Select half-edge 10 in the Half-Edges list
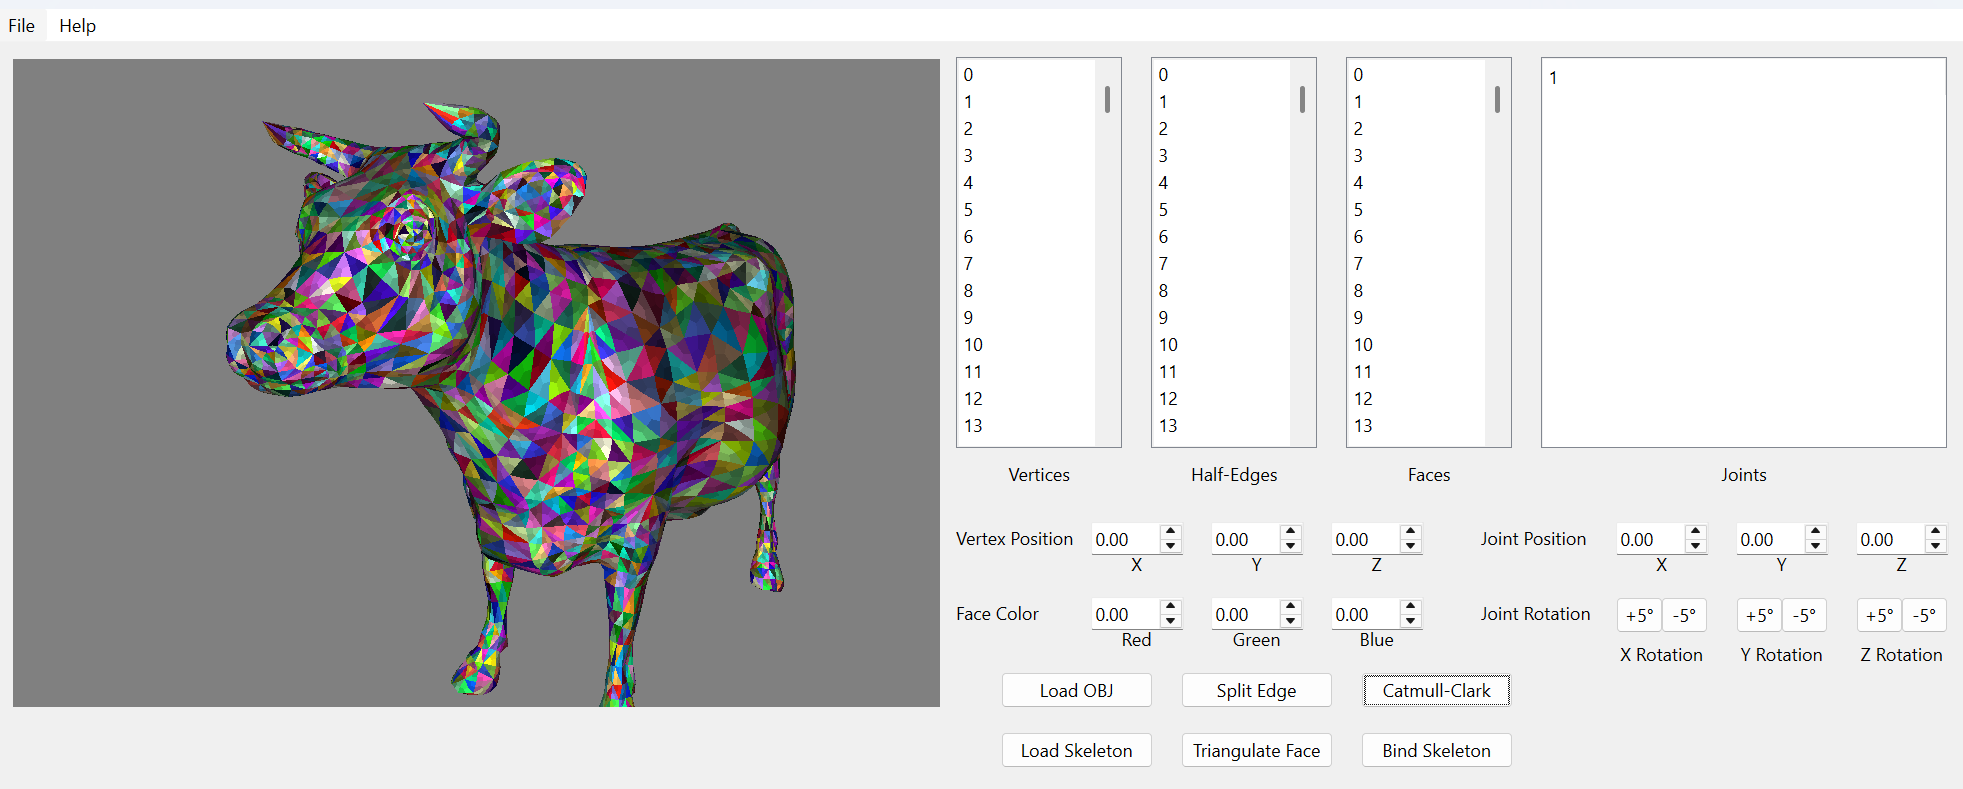Image resolution: width=1963 pixels, height=789 pixels. pyautogui.click(x=1168, y=345)
